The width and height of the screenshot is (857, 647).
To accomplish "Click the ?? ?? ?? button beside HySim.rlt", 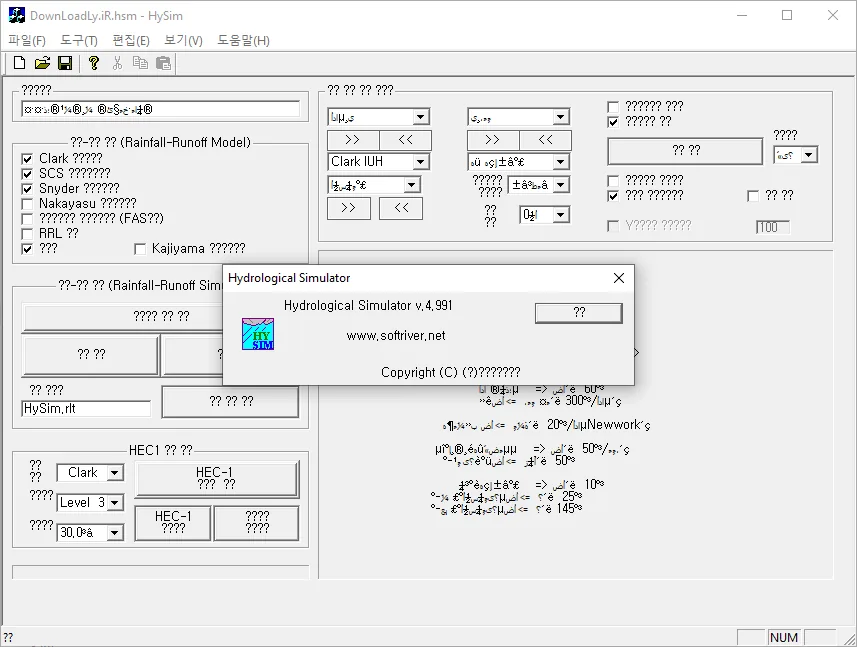I will [x=231, y=402].
